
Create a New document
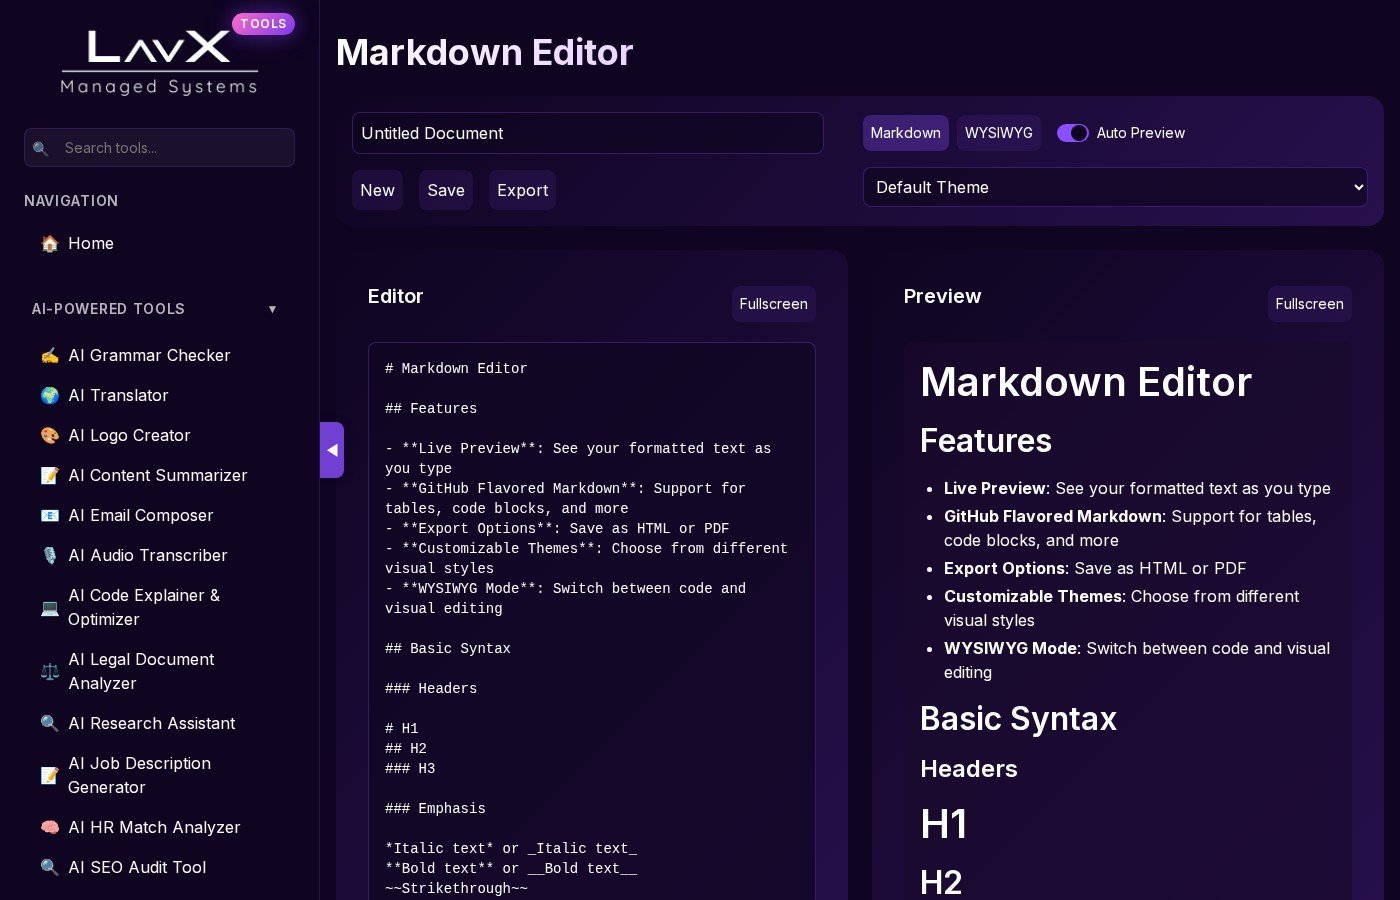point(377,190)
